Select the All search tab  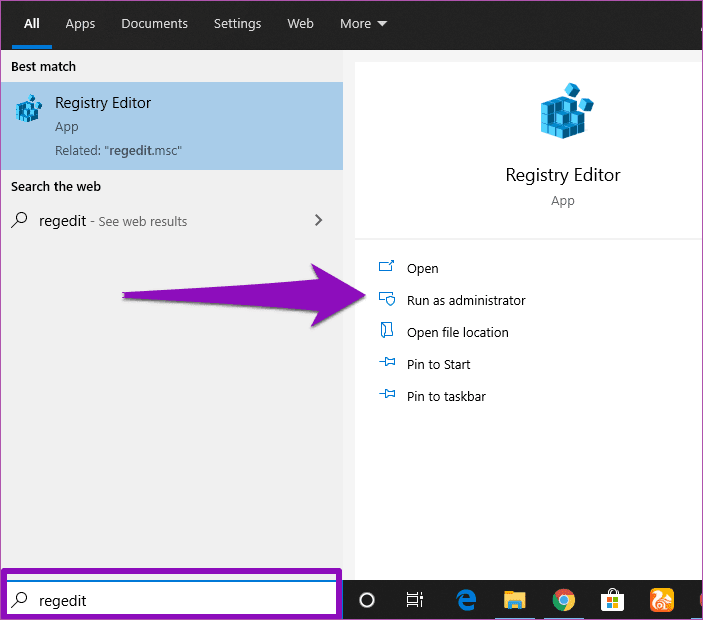31,23
